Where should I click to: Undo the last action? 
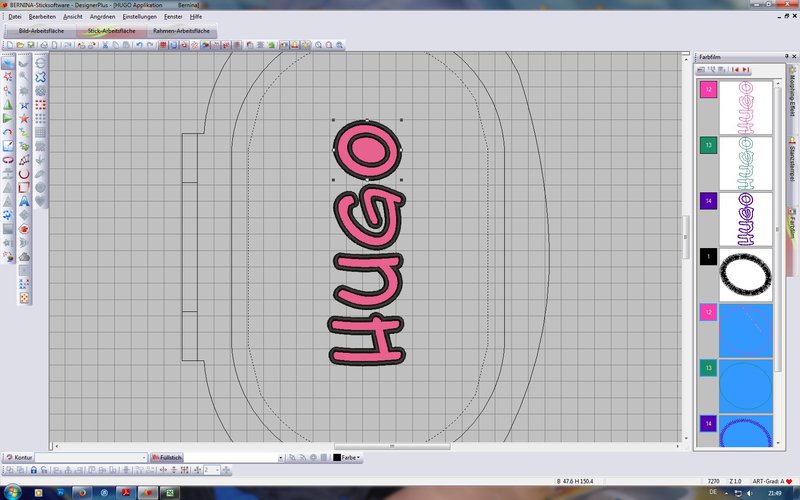(139, 45)
